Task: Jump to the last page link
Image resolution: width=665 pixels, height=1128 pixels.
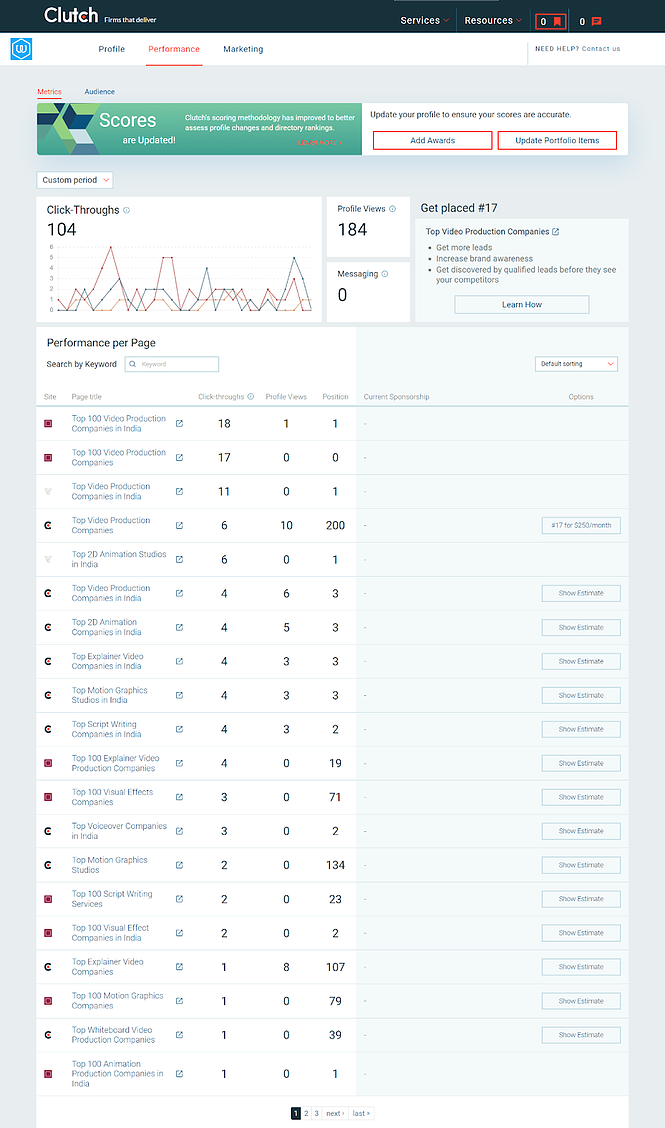Action: tap(361, 1113)
